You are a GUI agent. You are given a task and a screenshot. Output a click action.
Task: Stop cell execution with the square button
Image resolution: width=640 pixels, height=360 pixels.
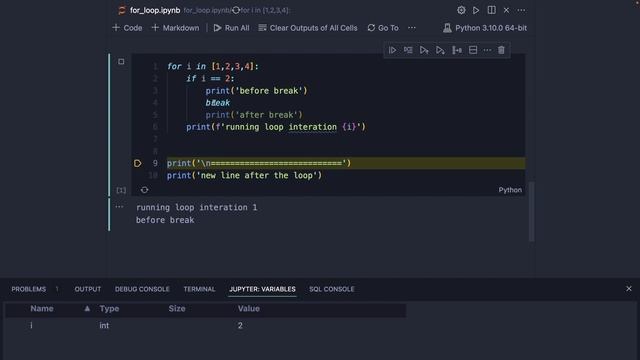(x=121, y=62)
